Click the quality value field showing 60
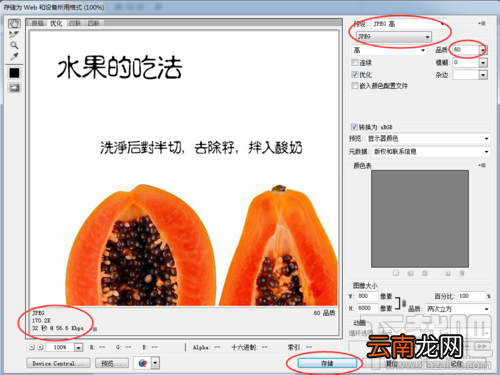 coord(465,50)
